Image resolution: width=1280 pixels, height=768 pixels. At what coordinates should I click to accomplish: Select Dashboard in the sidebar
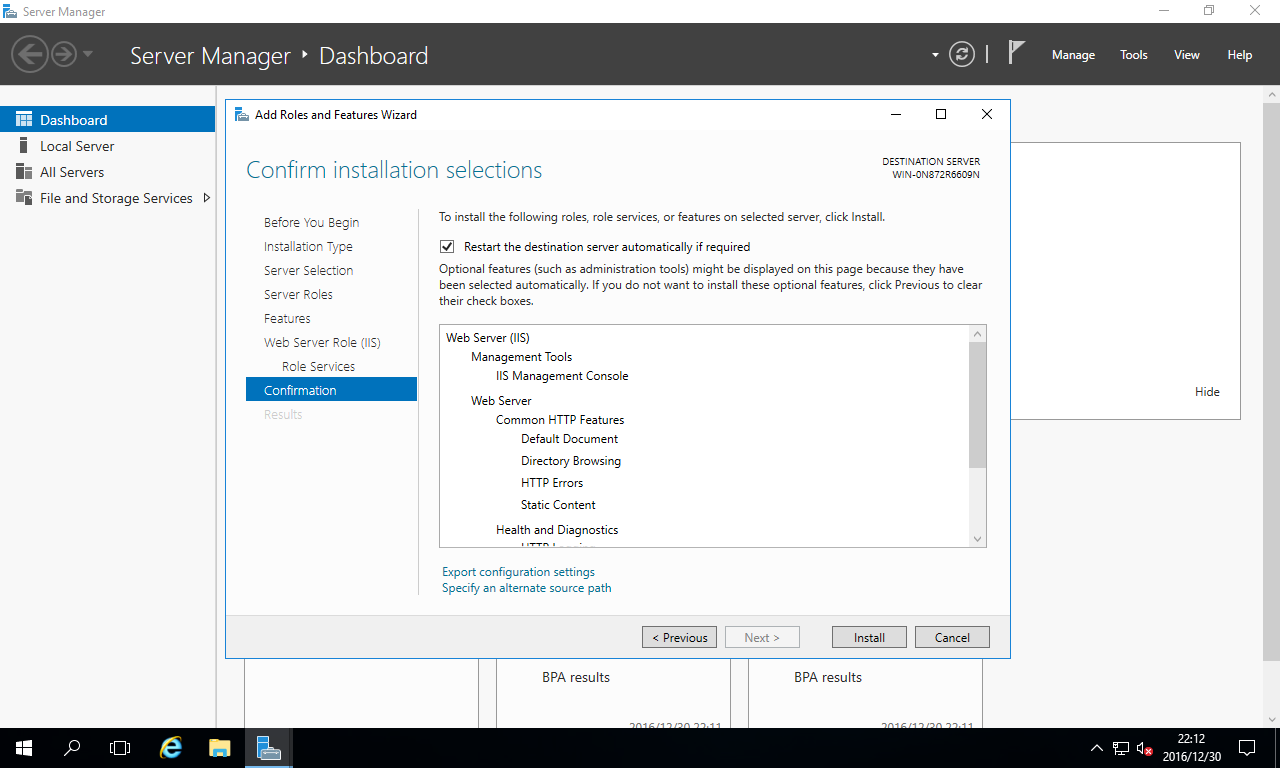(x=107, y=120)
